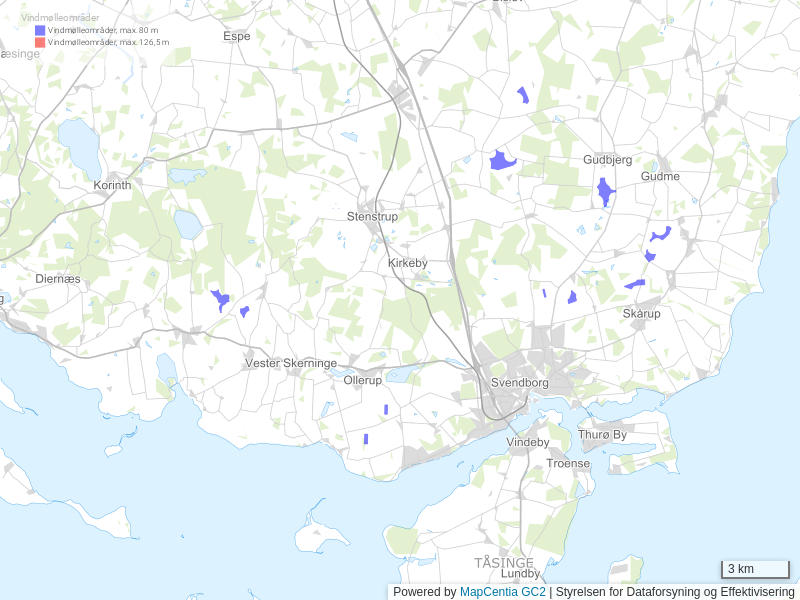
Task: Click the Vester Skerninge town label
Action: point(291,363)
